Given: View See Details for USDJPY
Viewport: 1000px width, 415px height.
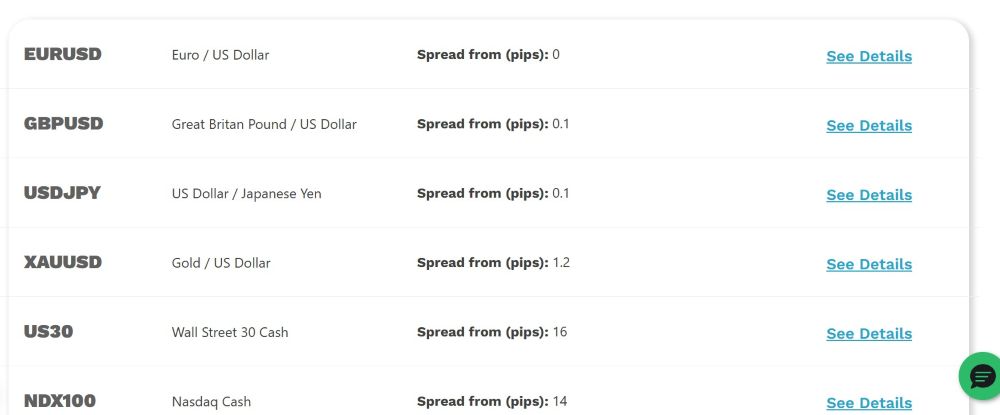Looking at the screenshot, I should 868,195.
